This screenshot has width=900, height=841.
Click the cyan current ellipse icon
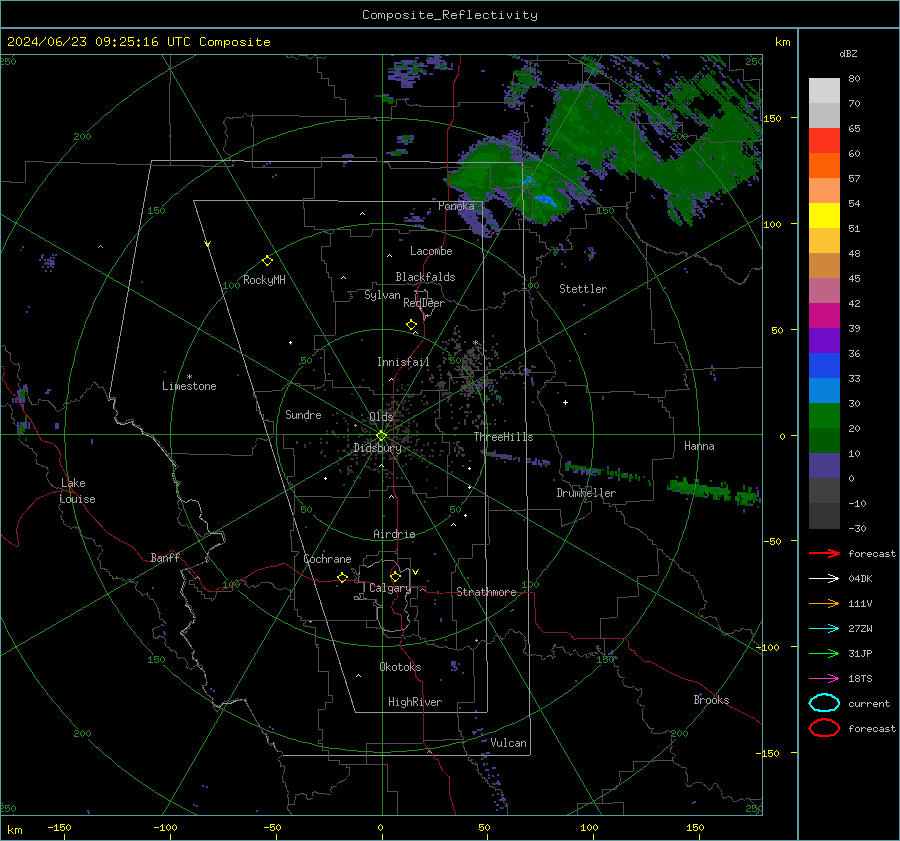point(824,703)
